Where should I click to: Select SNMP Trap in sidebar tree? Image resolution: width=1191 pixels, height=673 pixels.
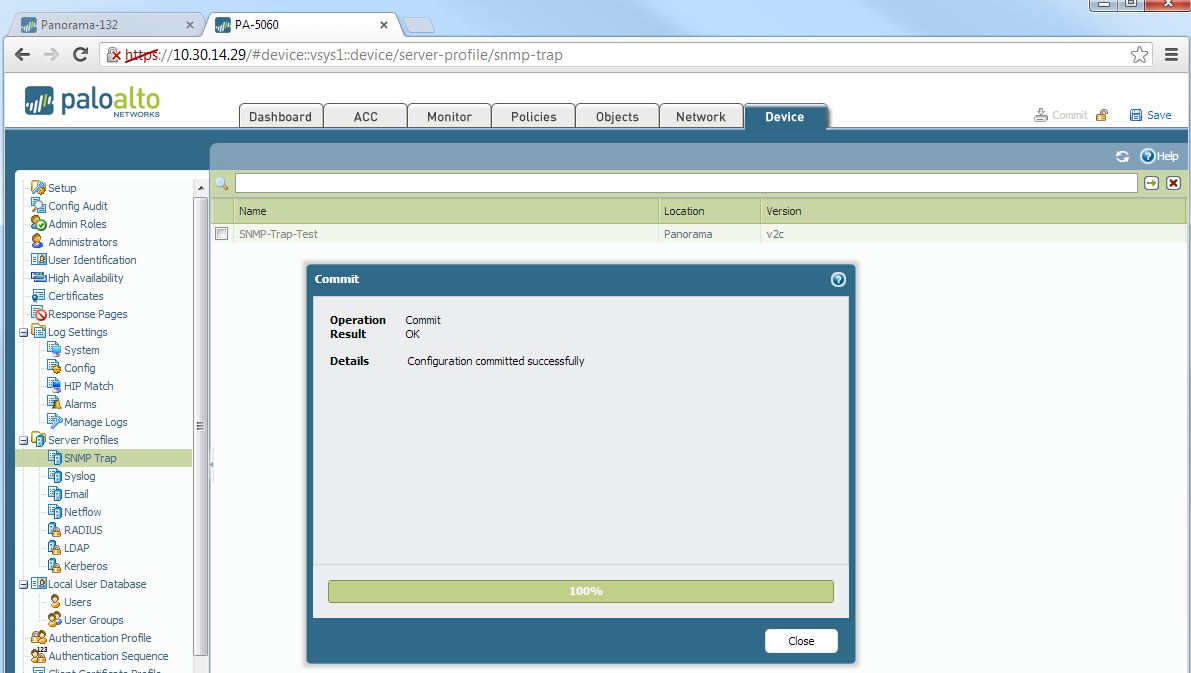[x=90, y=458]
